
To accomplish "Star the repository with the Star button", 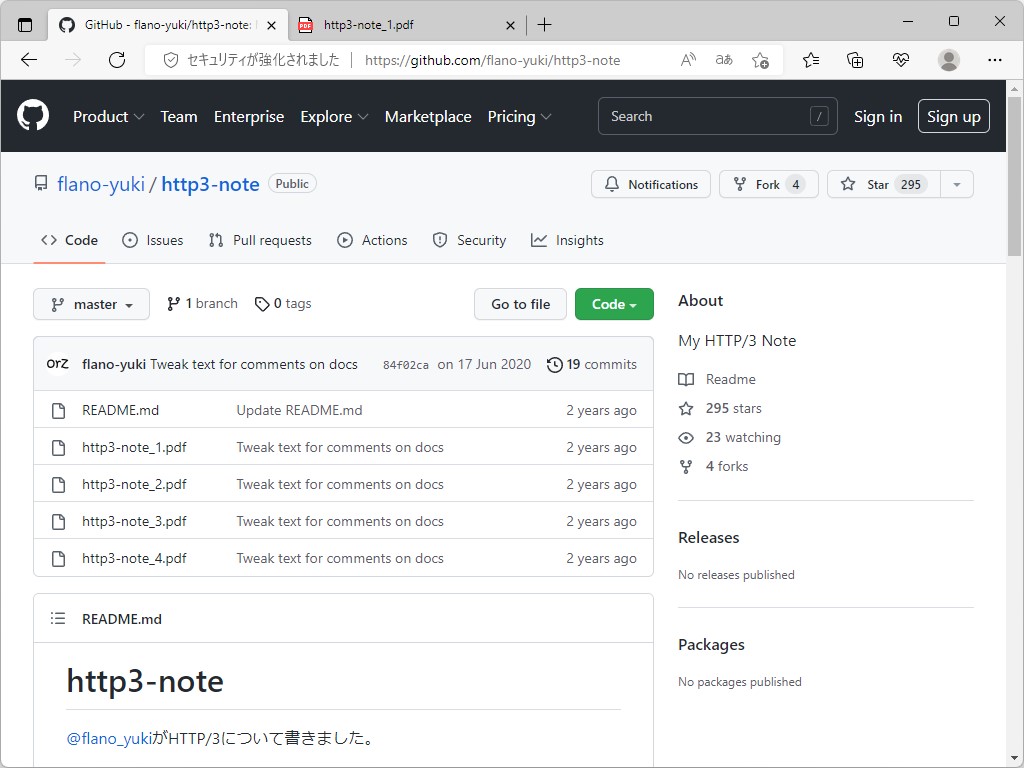I will pyautogui.click(x=881, y=184).
